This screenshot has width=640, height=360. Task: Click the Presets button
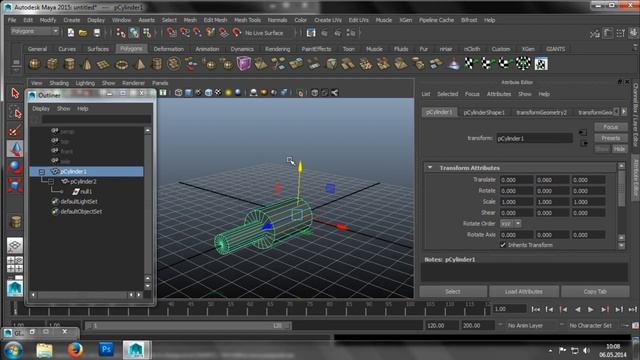pyautogui.click(x=611, y=138)
